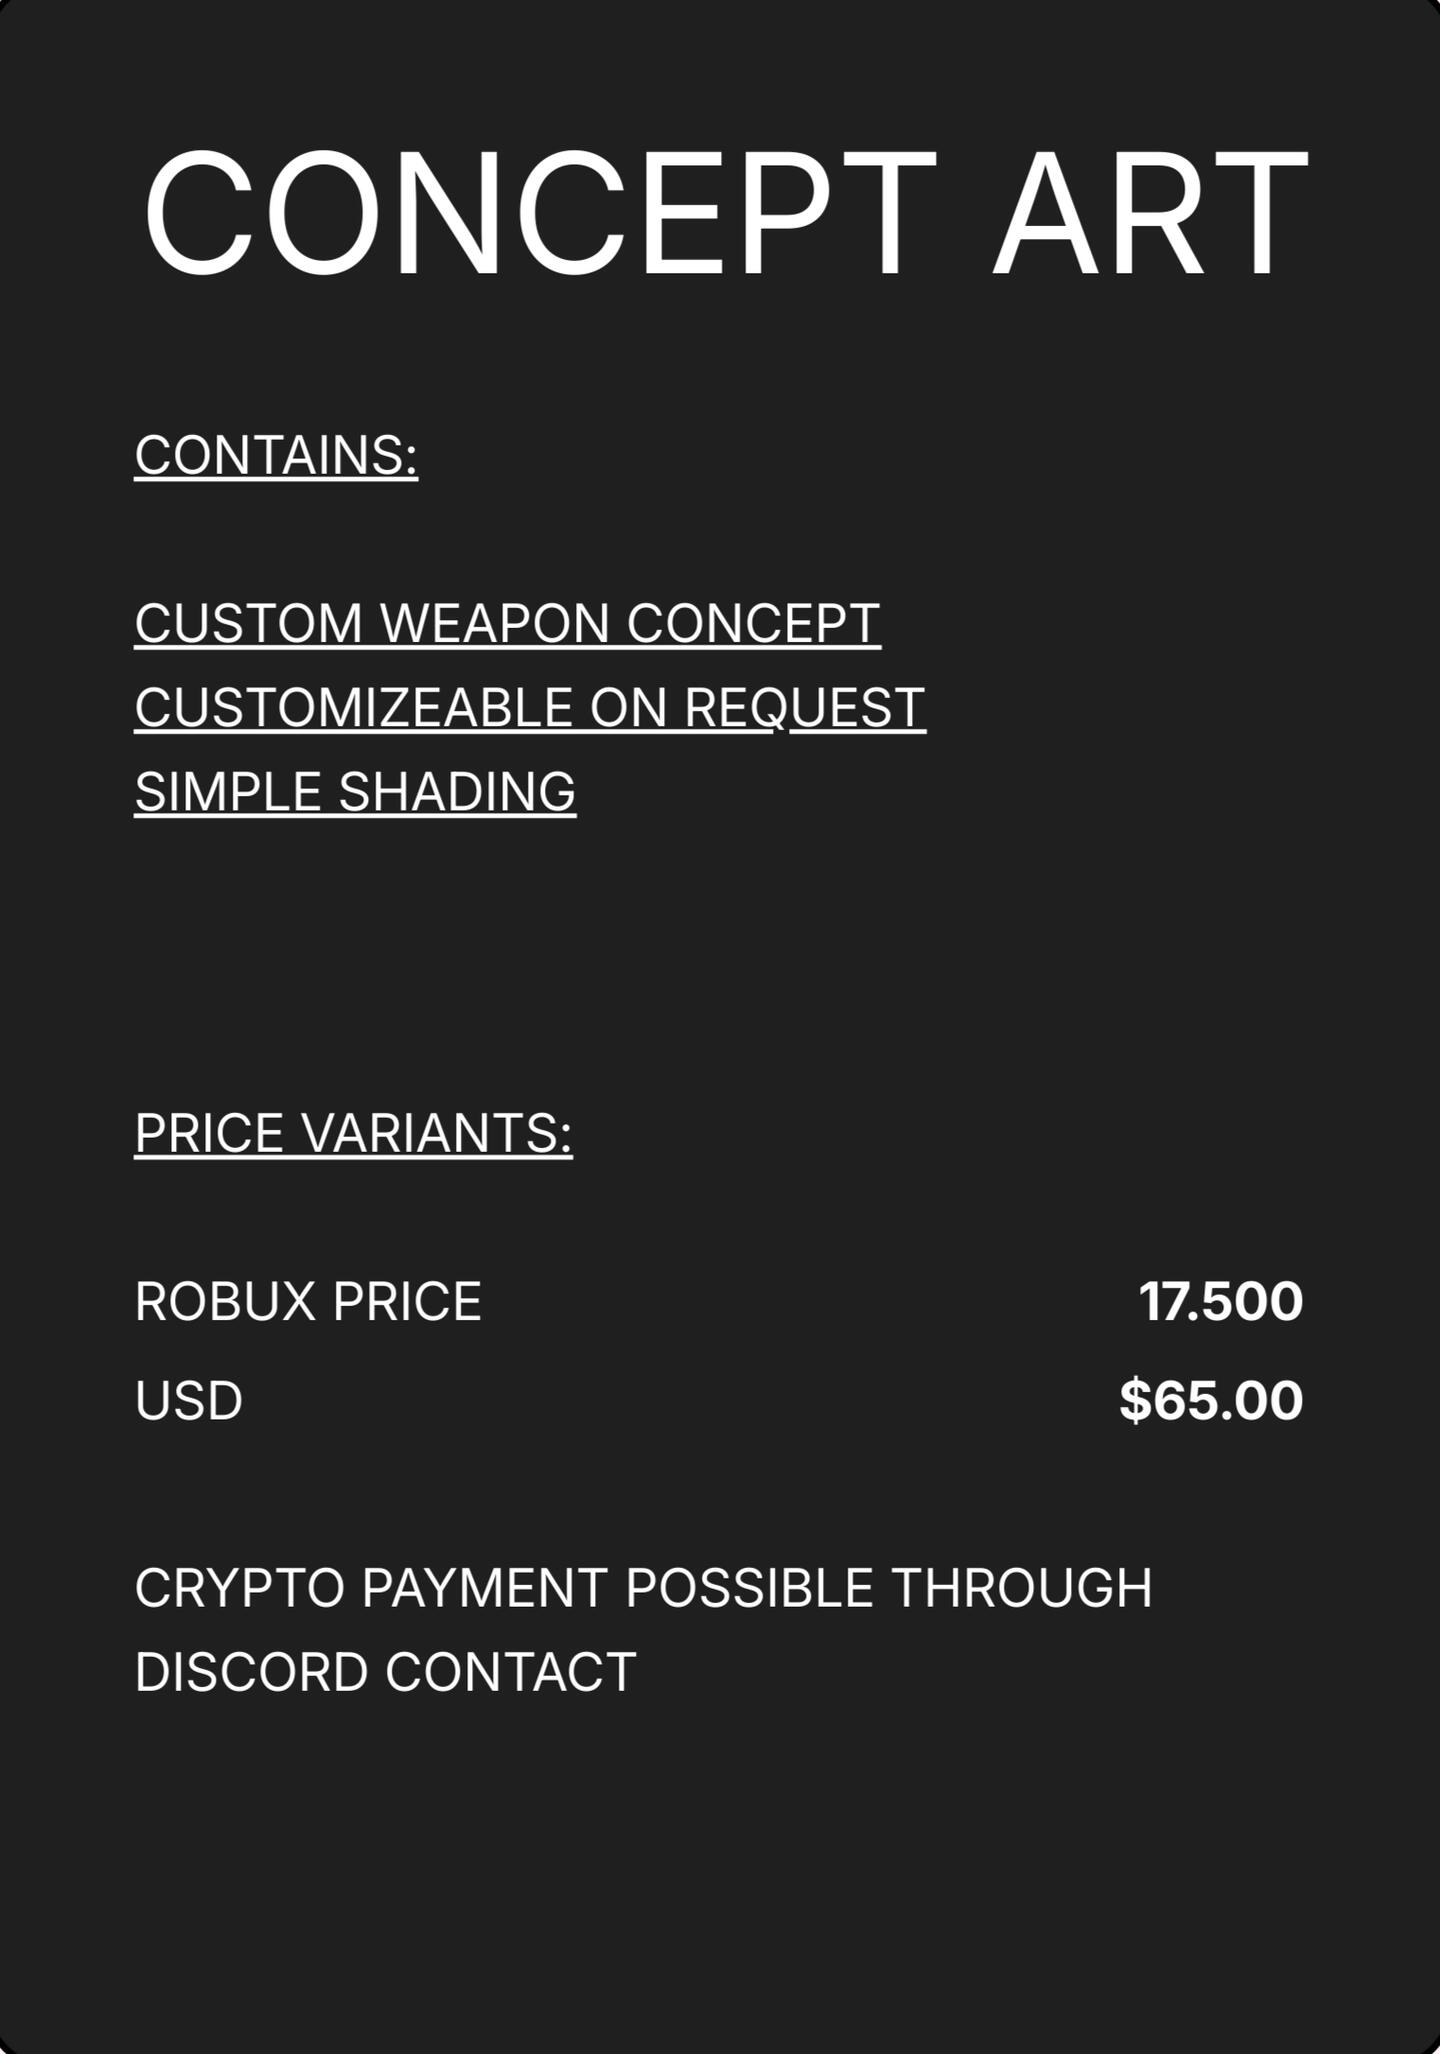Select the USD price label
The height and width of the screenshot is (2054, 1440).
[189, 1400]
